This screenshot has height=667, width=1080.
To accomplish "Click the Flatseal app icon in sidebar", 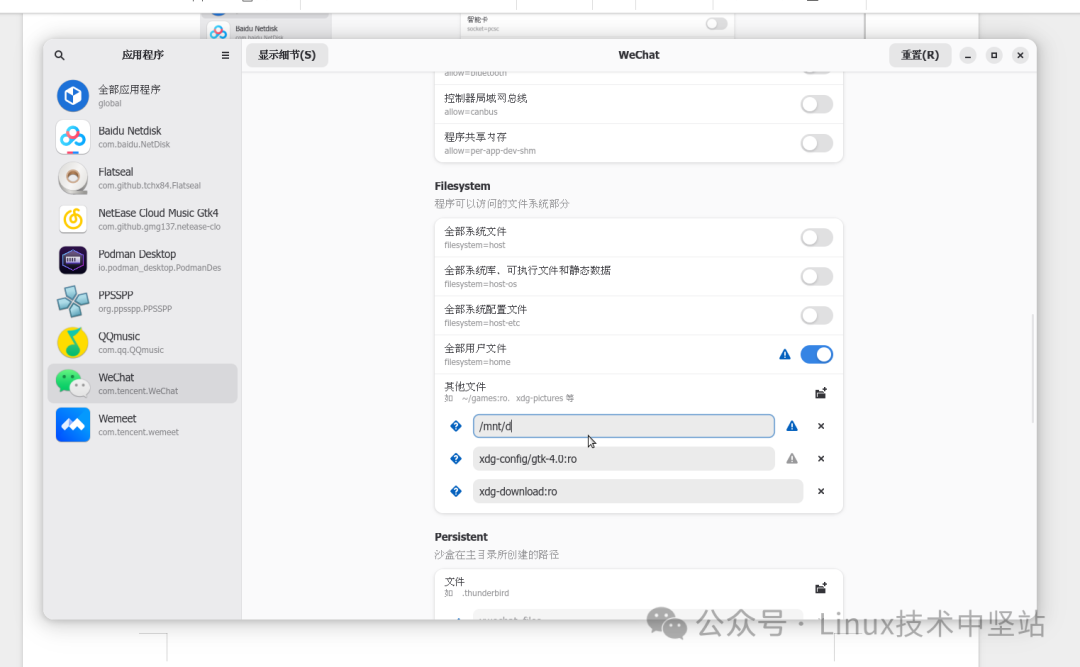I will (71, 177).
